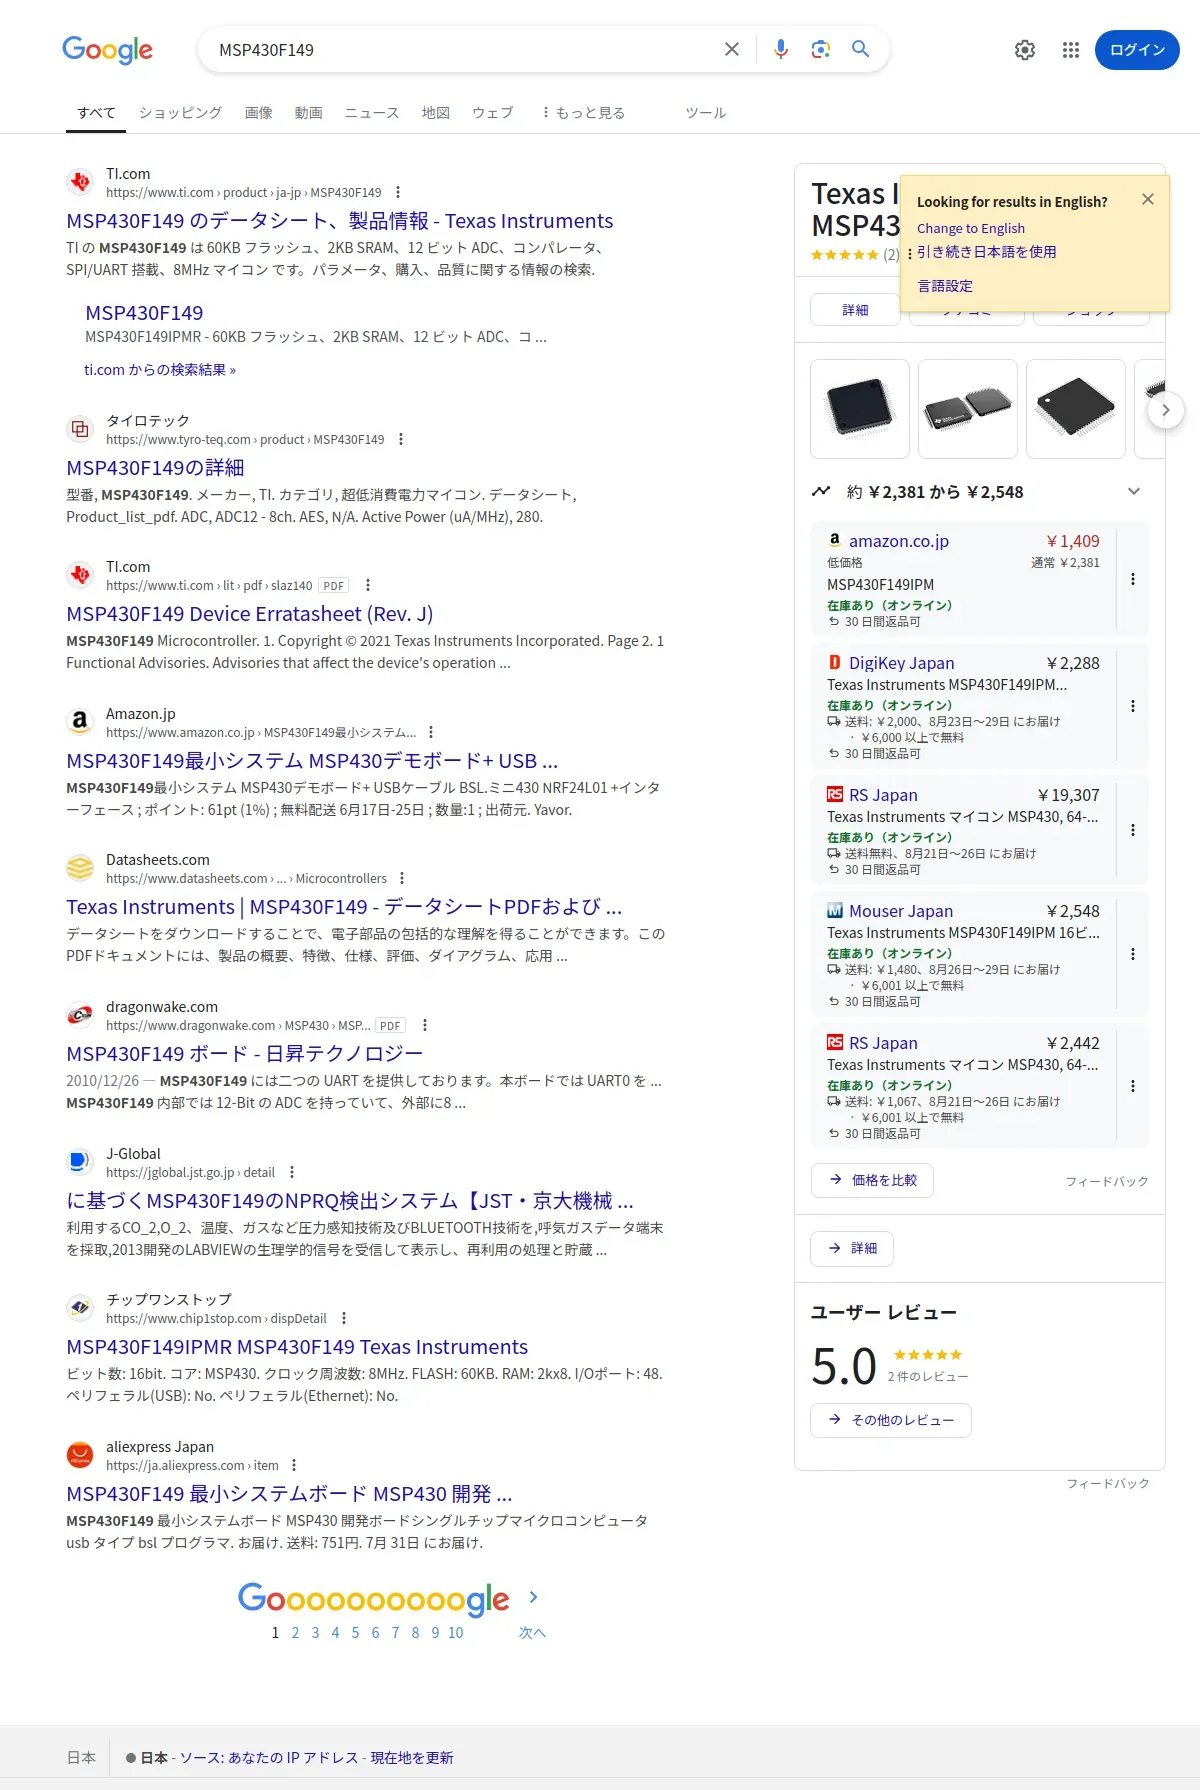Click the blue magnifier search icon
Image resolution: width=1200 pixels, height=1790 pixels.
tap(860, 49)
